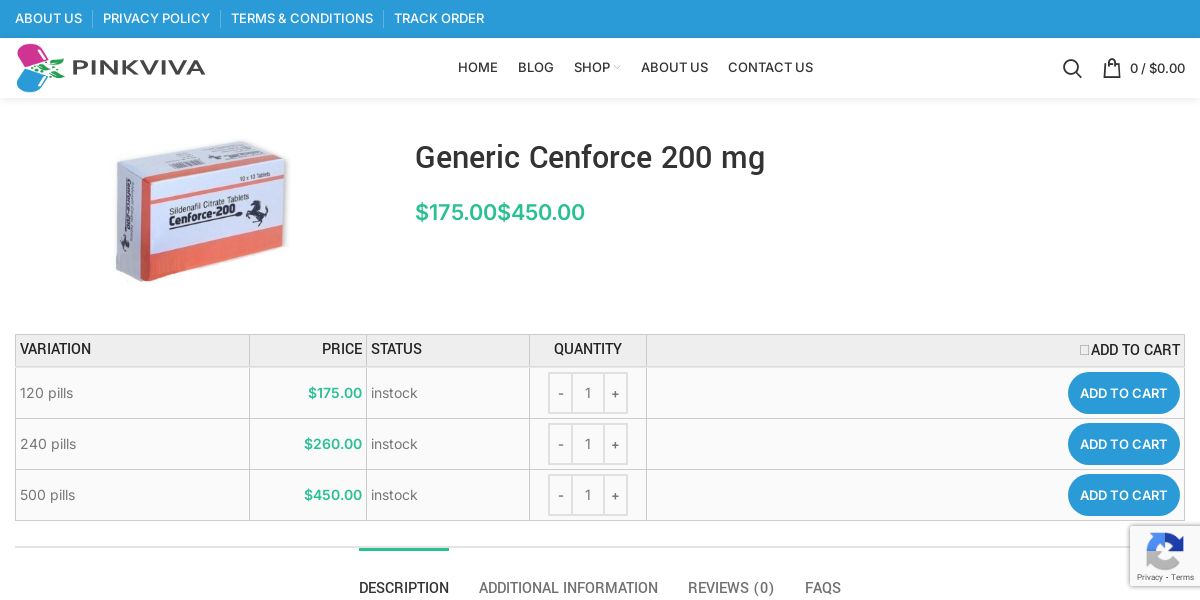Add 500 pills variation to cart
The height and width of the screenshot is (600, 1200).
click(x=1123, y=495)
